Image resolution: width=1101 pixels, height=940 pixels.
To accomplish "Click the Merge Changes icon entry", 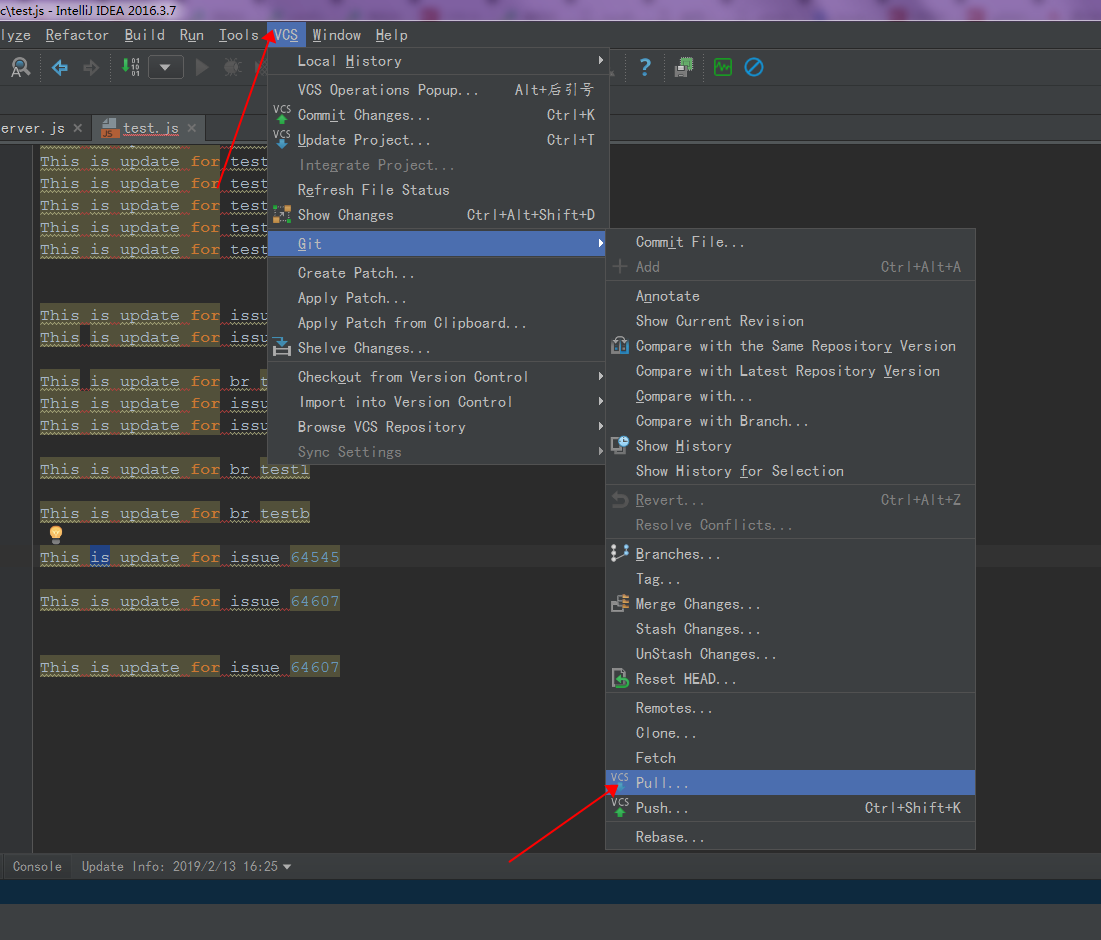I will [x=620, y=603].
